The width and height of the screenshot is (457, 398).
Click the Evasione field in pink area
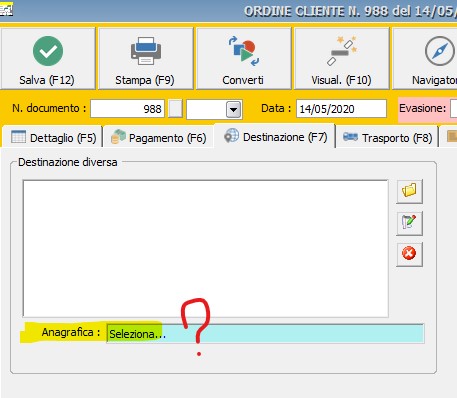(454, 108)
